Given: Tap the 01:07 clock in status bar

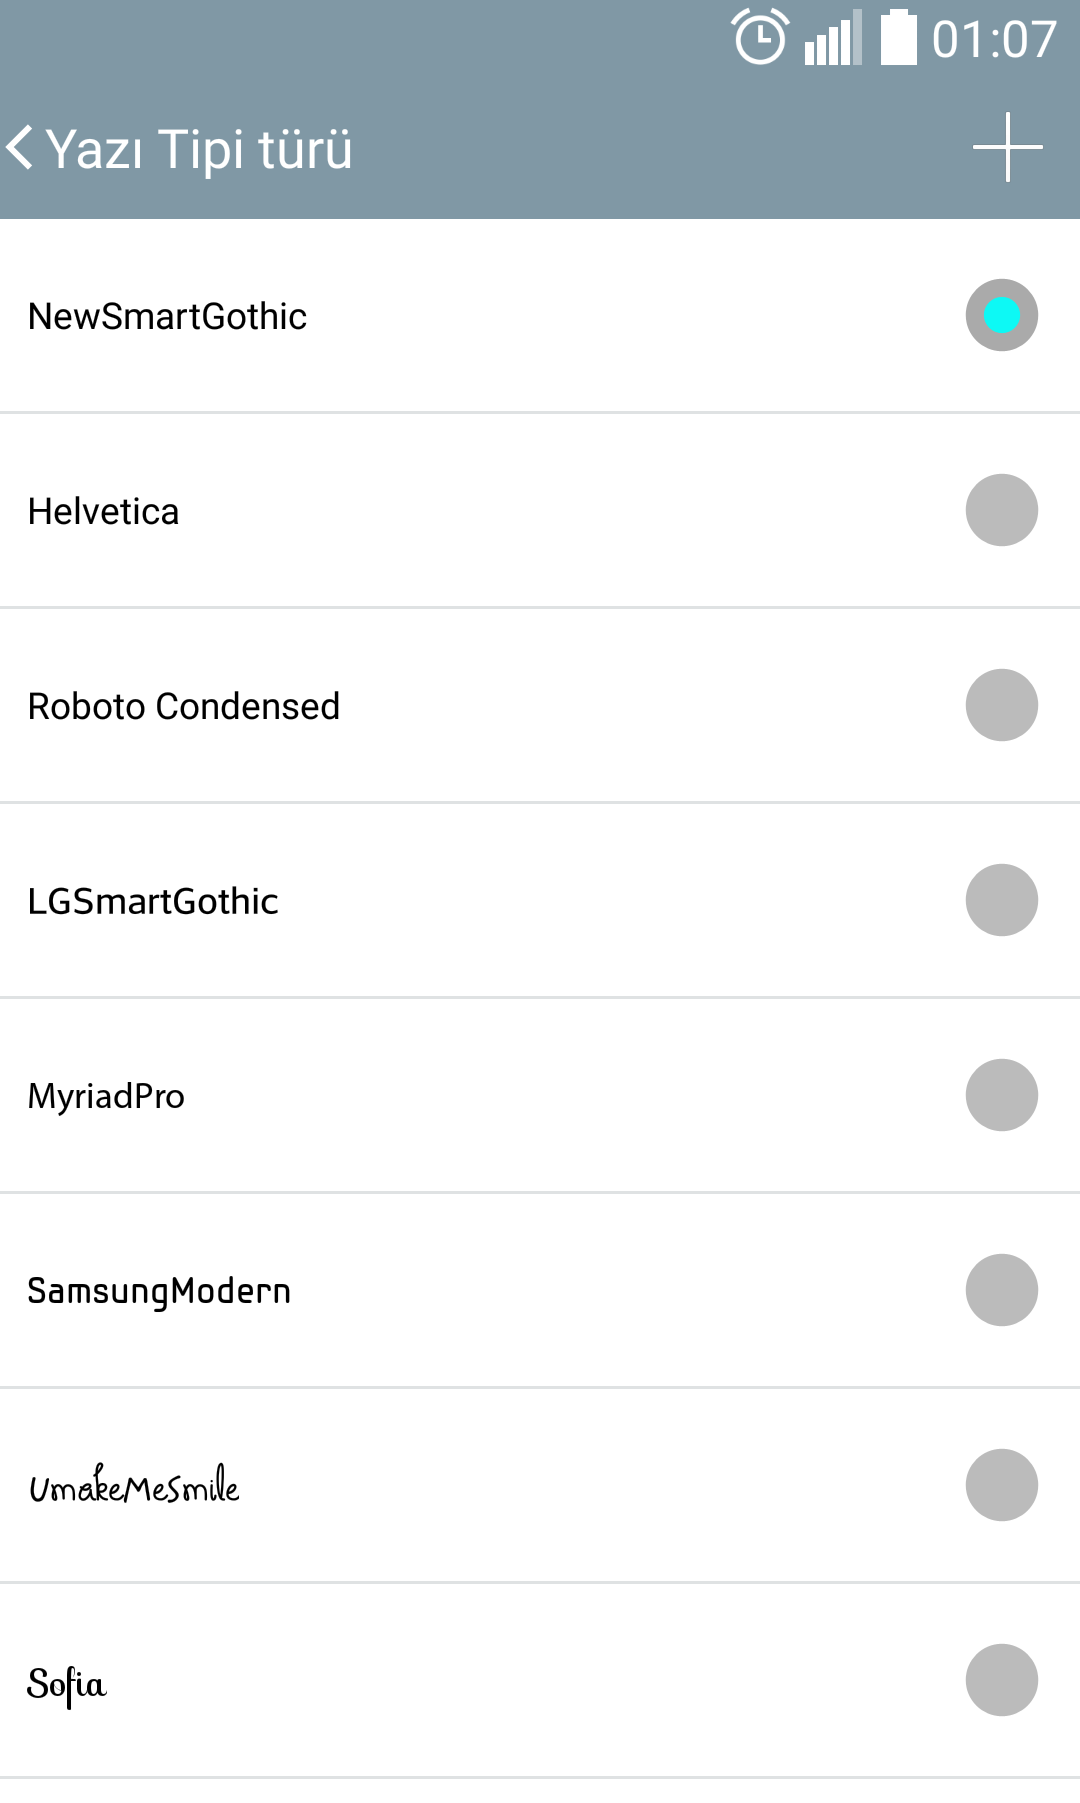Looking at the screenshot, I should click(x=994, y=40).
